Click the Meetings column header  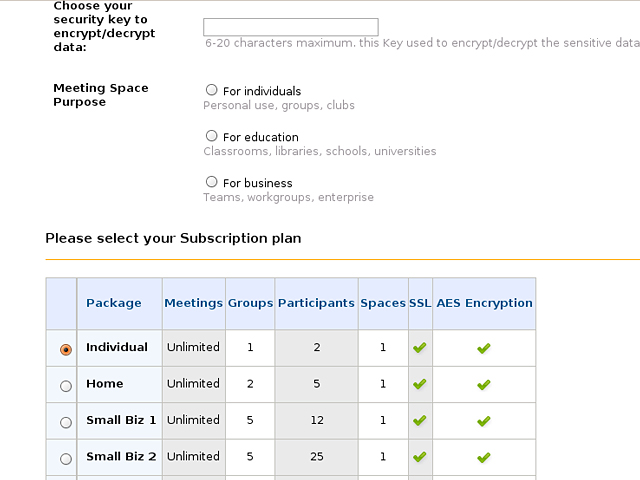(x=194, y=303)
